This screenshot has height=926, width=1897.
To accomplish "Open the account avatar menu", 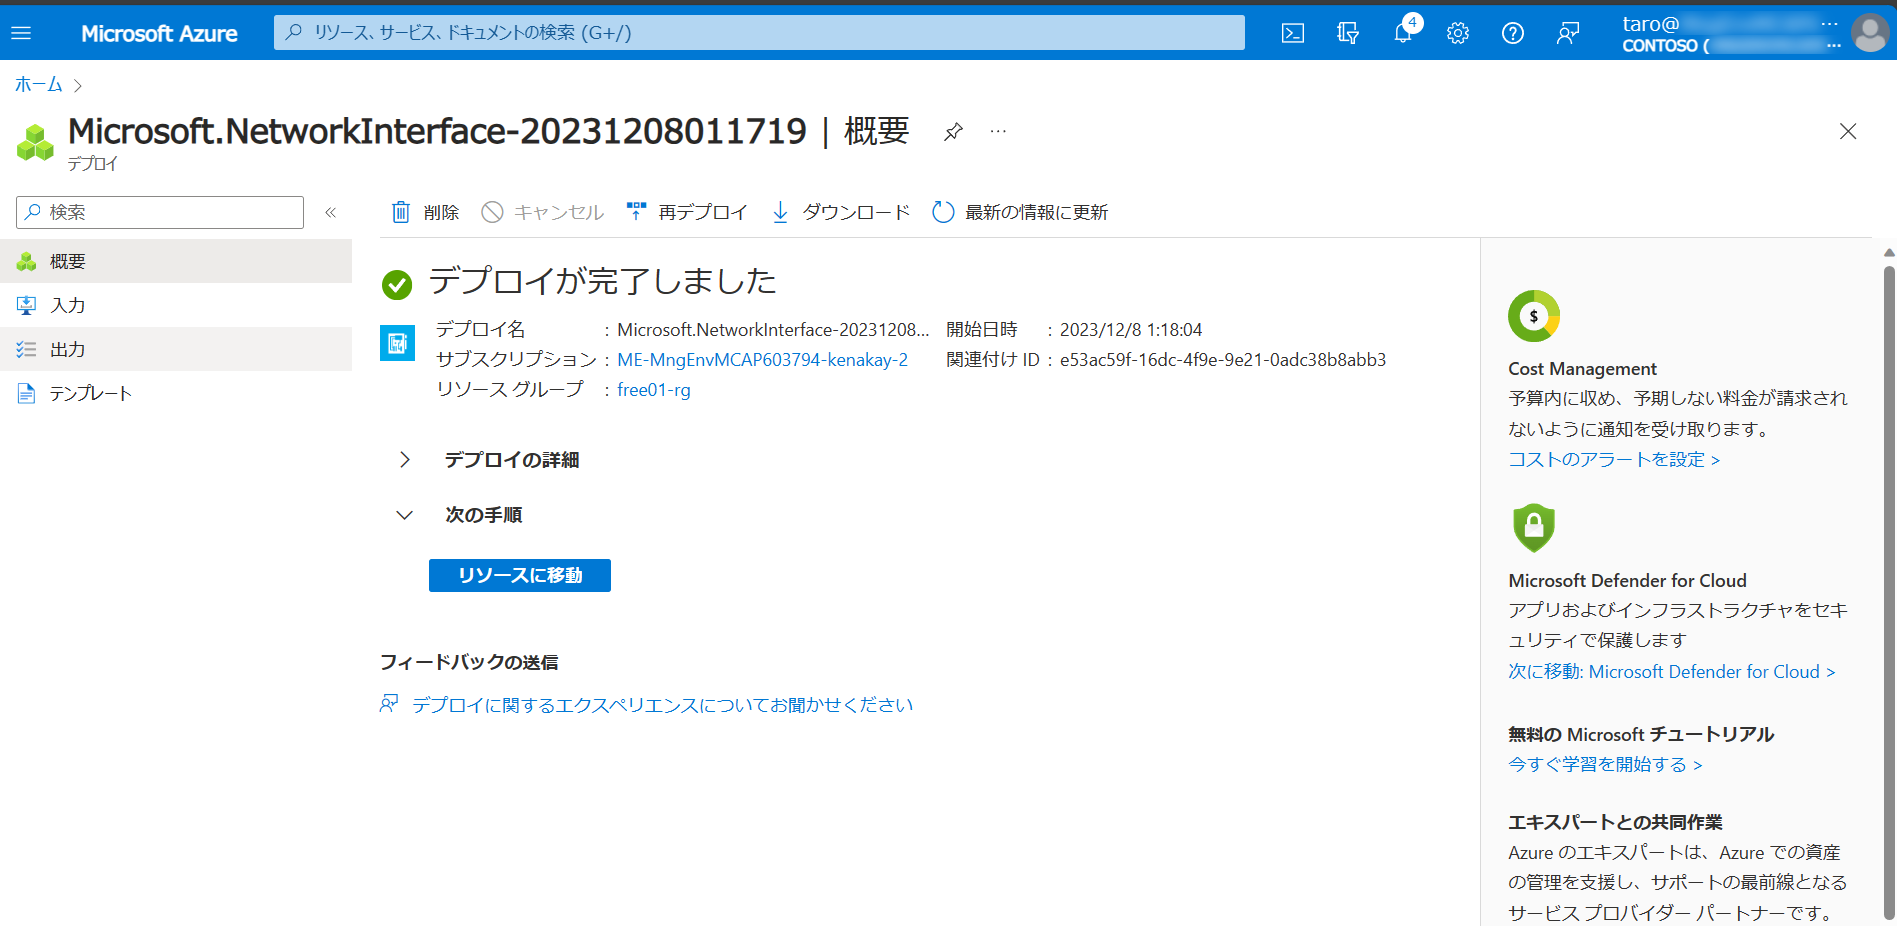I will (x=1869, y=33).
